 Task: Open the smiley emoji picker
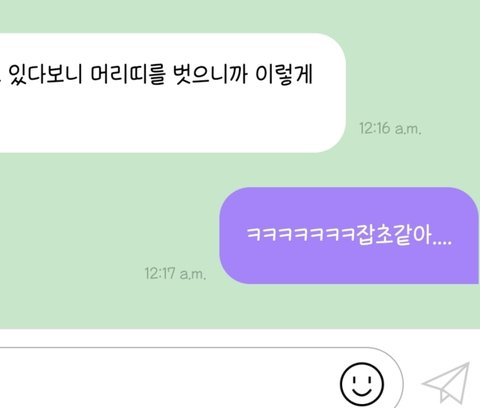click(362, 384)
